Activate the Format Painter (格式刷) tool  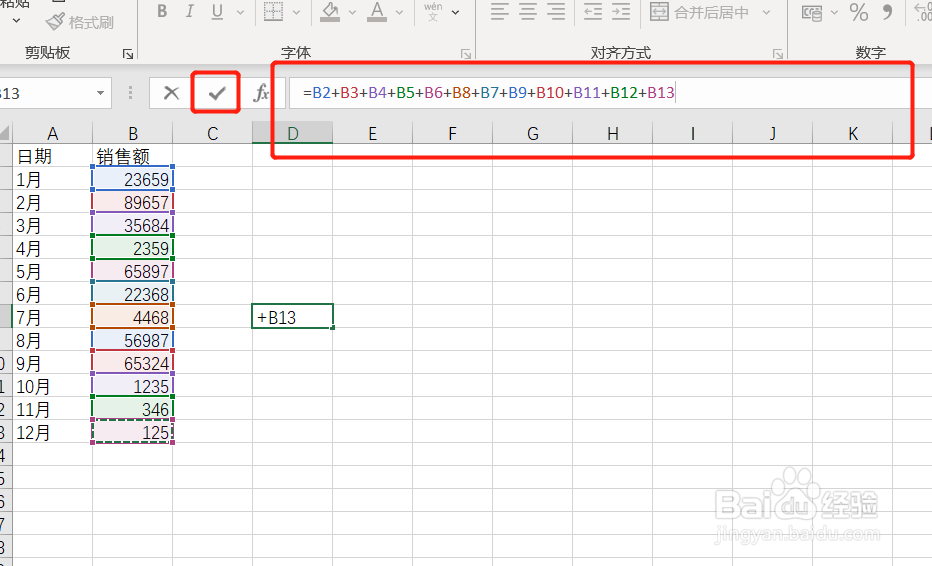(80, 22)
